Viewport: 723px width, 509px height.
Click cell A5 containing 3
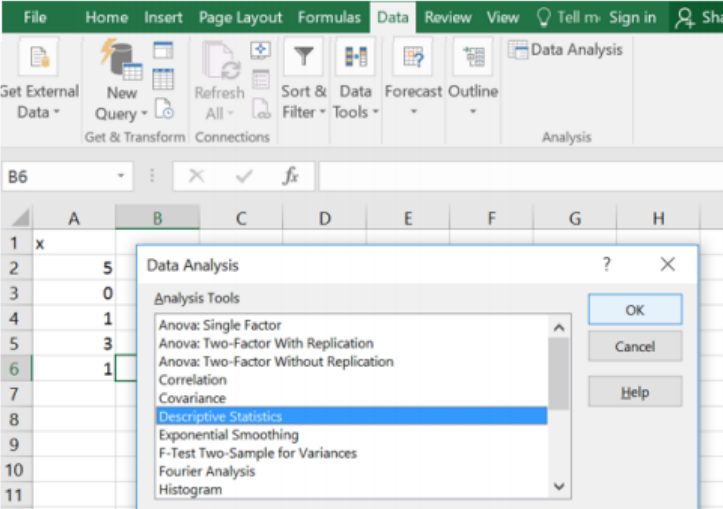pos(74,343)
